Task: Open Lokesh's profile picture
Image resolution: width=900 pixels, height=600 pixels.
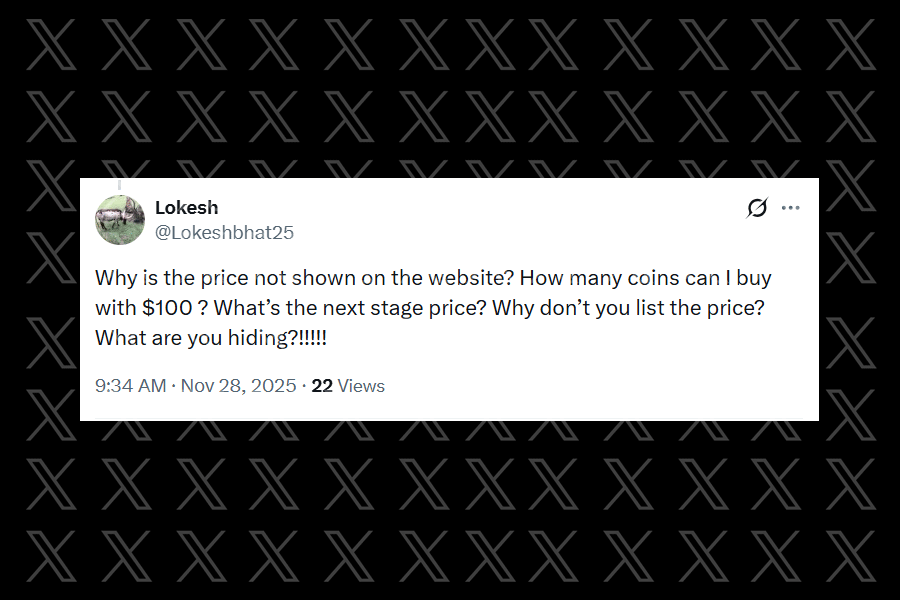Action: 120,219
